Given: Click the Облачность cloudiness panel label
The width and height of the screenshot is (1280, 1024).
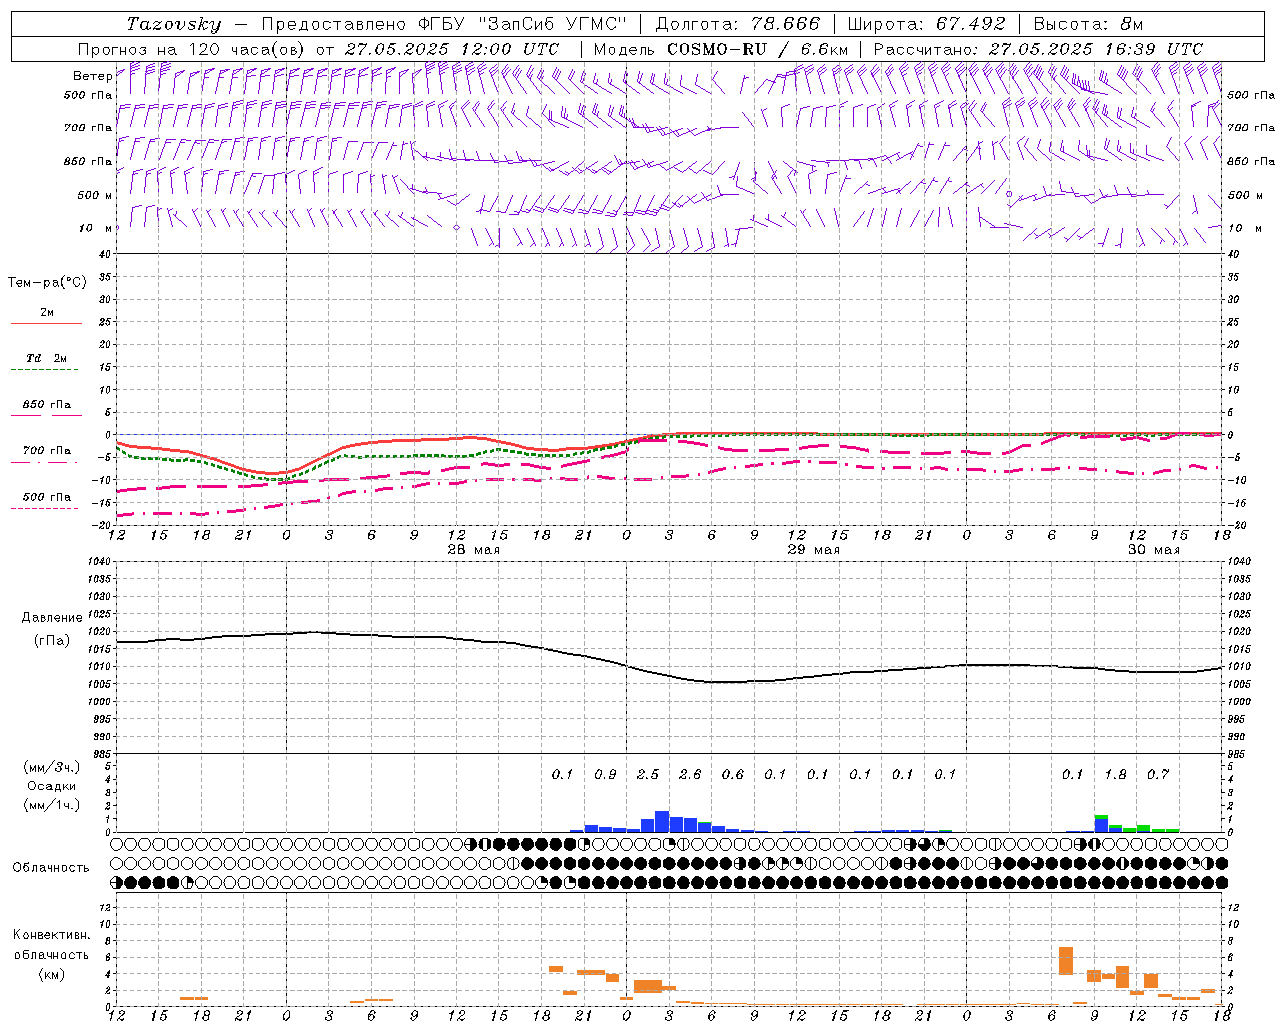Looking at the screenshot, I should [x=51, y=867].
